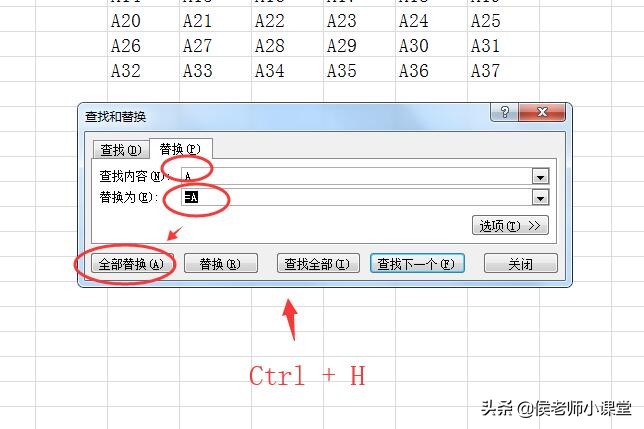Close the Find and Replace dialog with X
This screenshot has width=644, height=429.
click(542, 112)
